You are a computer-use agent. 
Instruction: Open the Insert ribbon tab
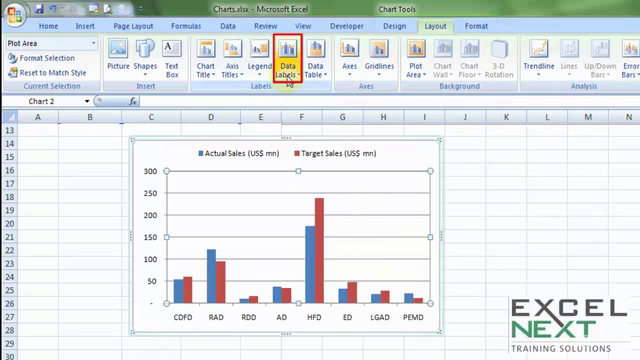pyautogui.click(x=85, y=26)
